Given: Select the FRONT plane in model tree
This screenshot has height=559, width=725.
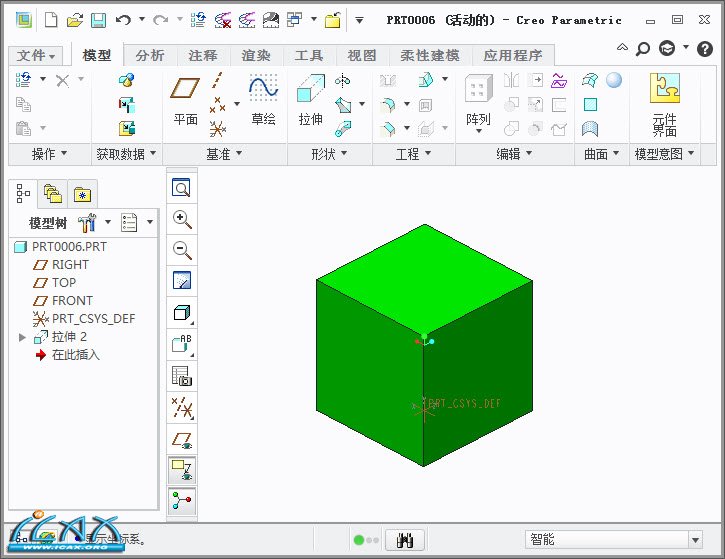Looking at the screenshot, I should coord(72,301).
